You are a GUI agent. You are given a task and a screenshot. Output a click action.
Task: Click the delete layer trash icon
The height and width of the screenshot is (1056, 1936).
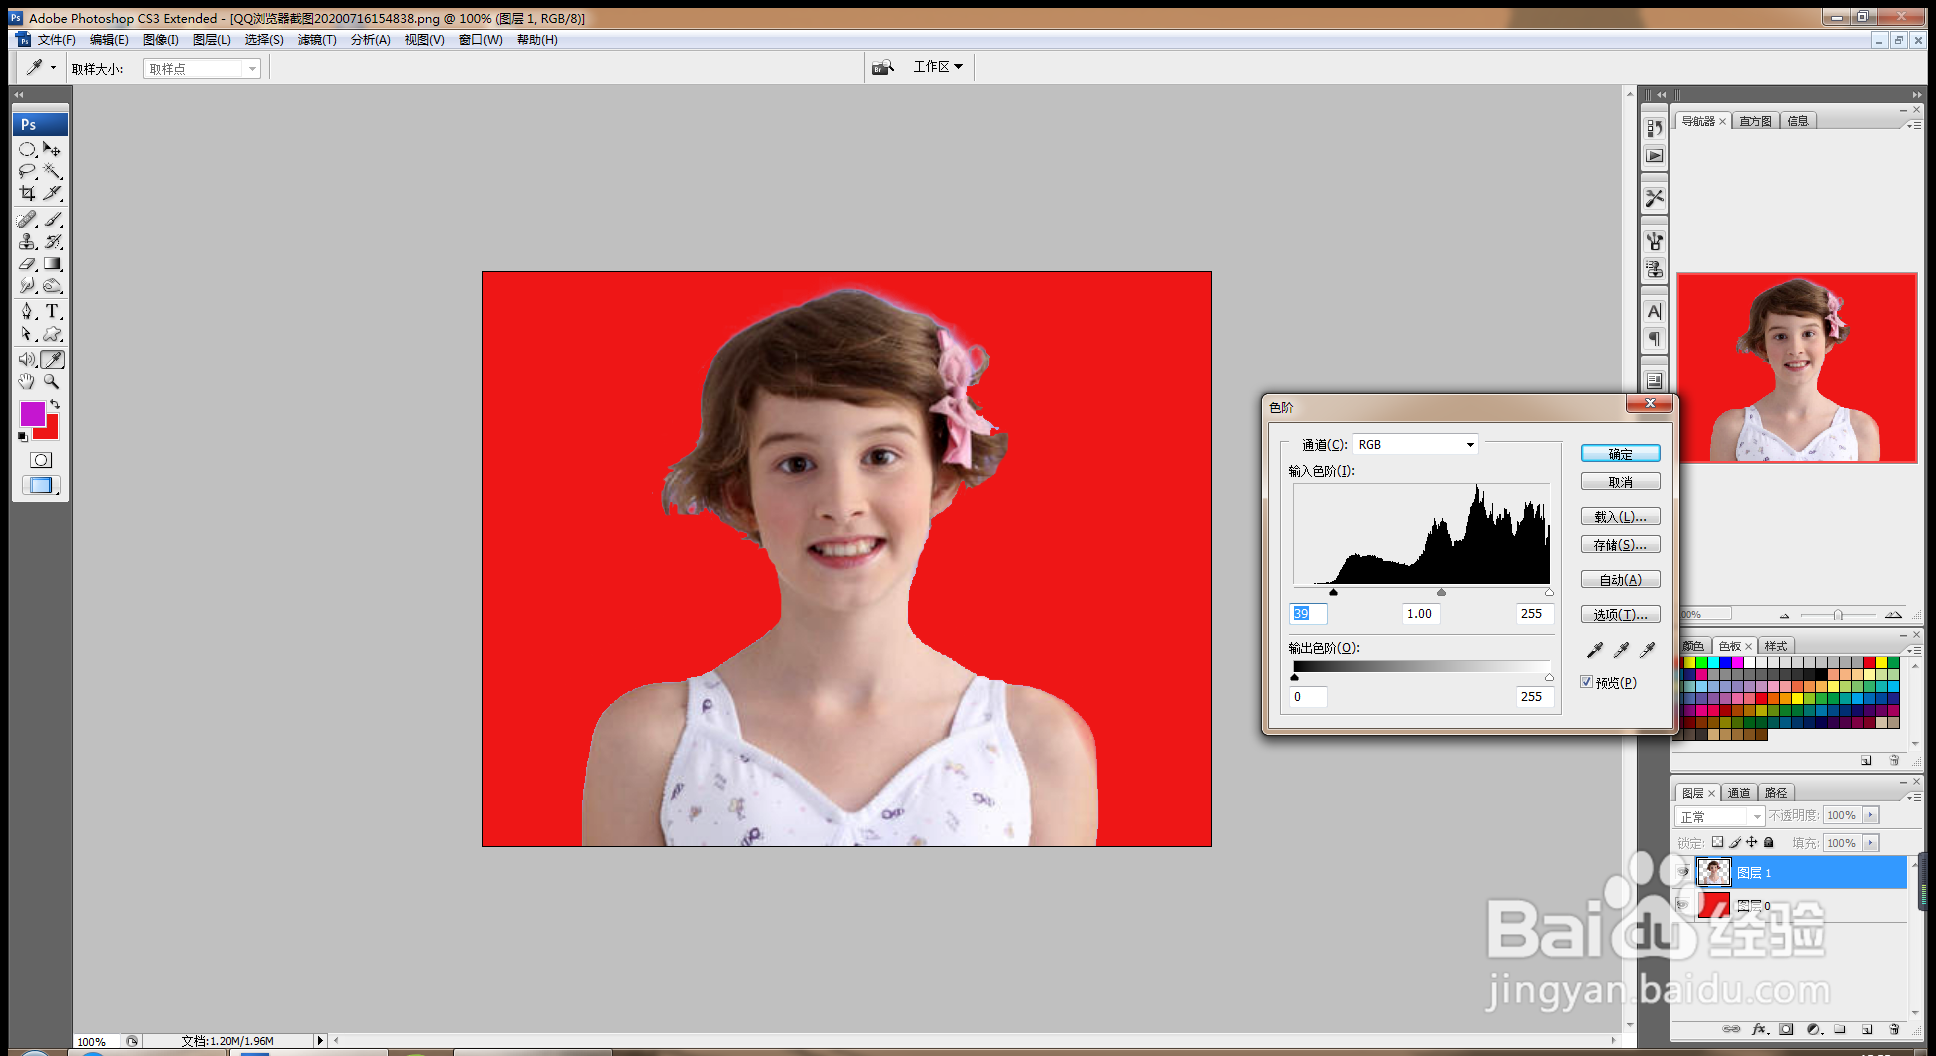[1894, 1029]
